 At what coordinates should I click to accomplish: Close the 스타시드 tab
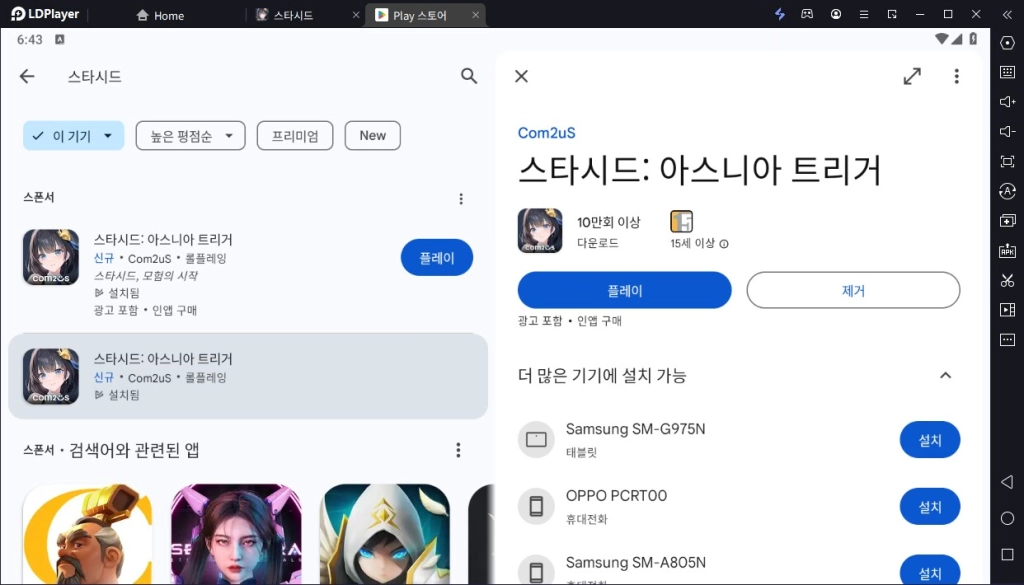tap(356, 15)
